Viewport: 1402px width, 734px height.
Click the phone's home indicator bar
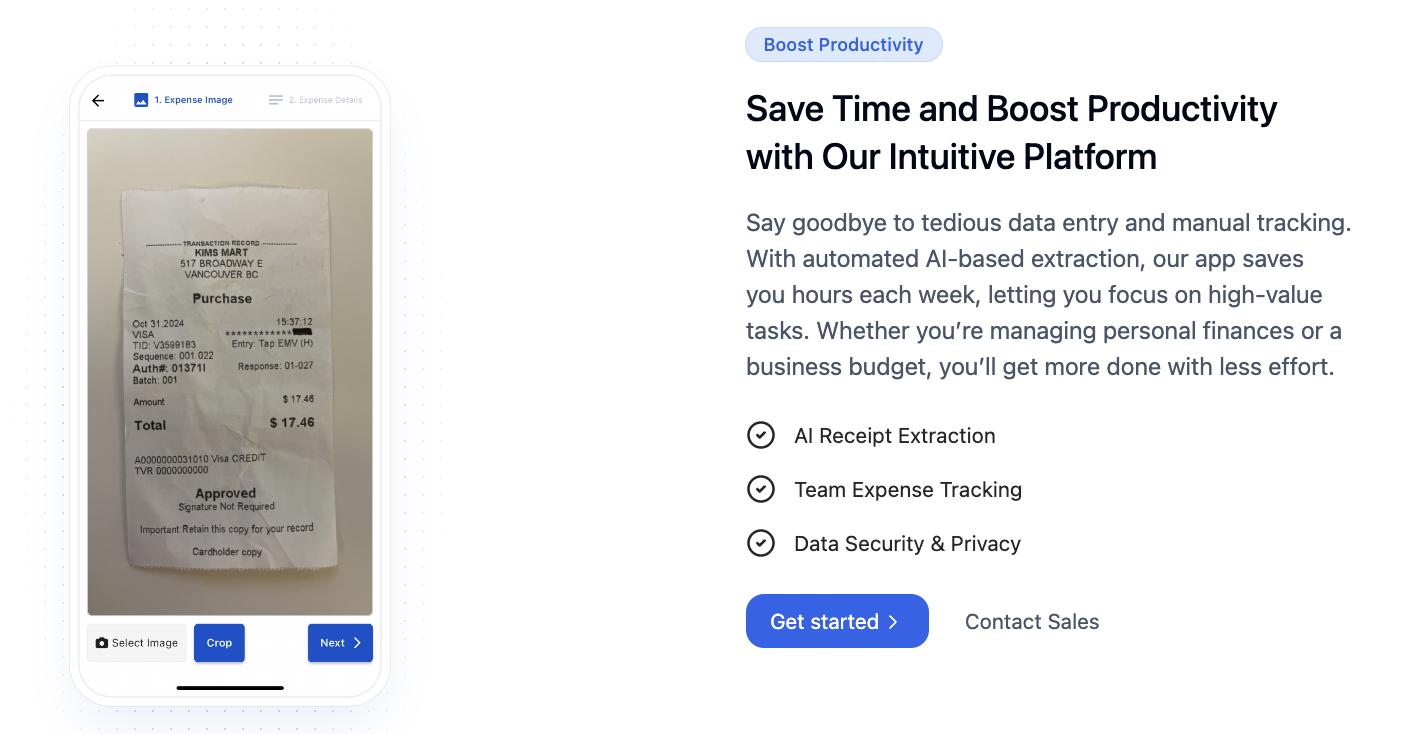(x=230, y=688)
